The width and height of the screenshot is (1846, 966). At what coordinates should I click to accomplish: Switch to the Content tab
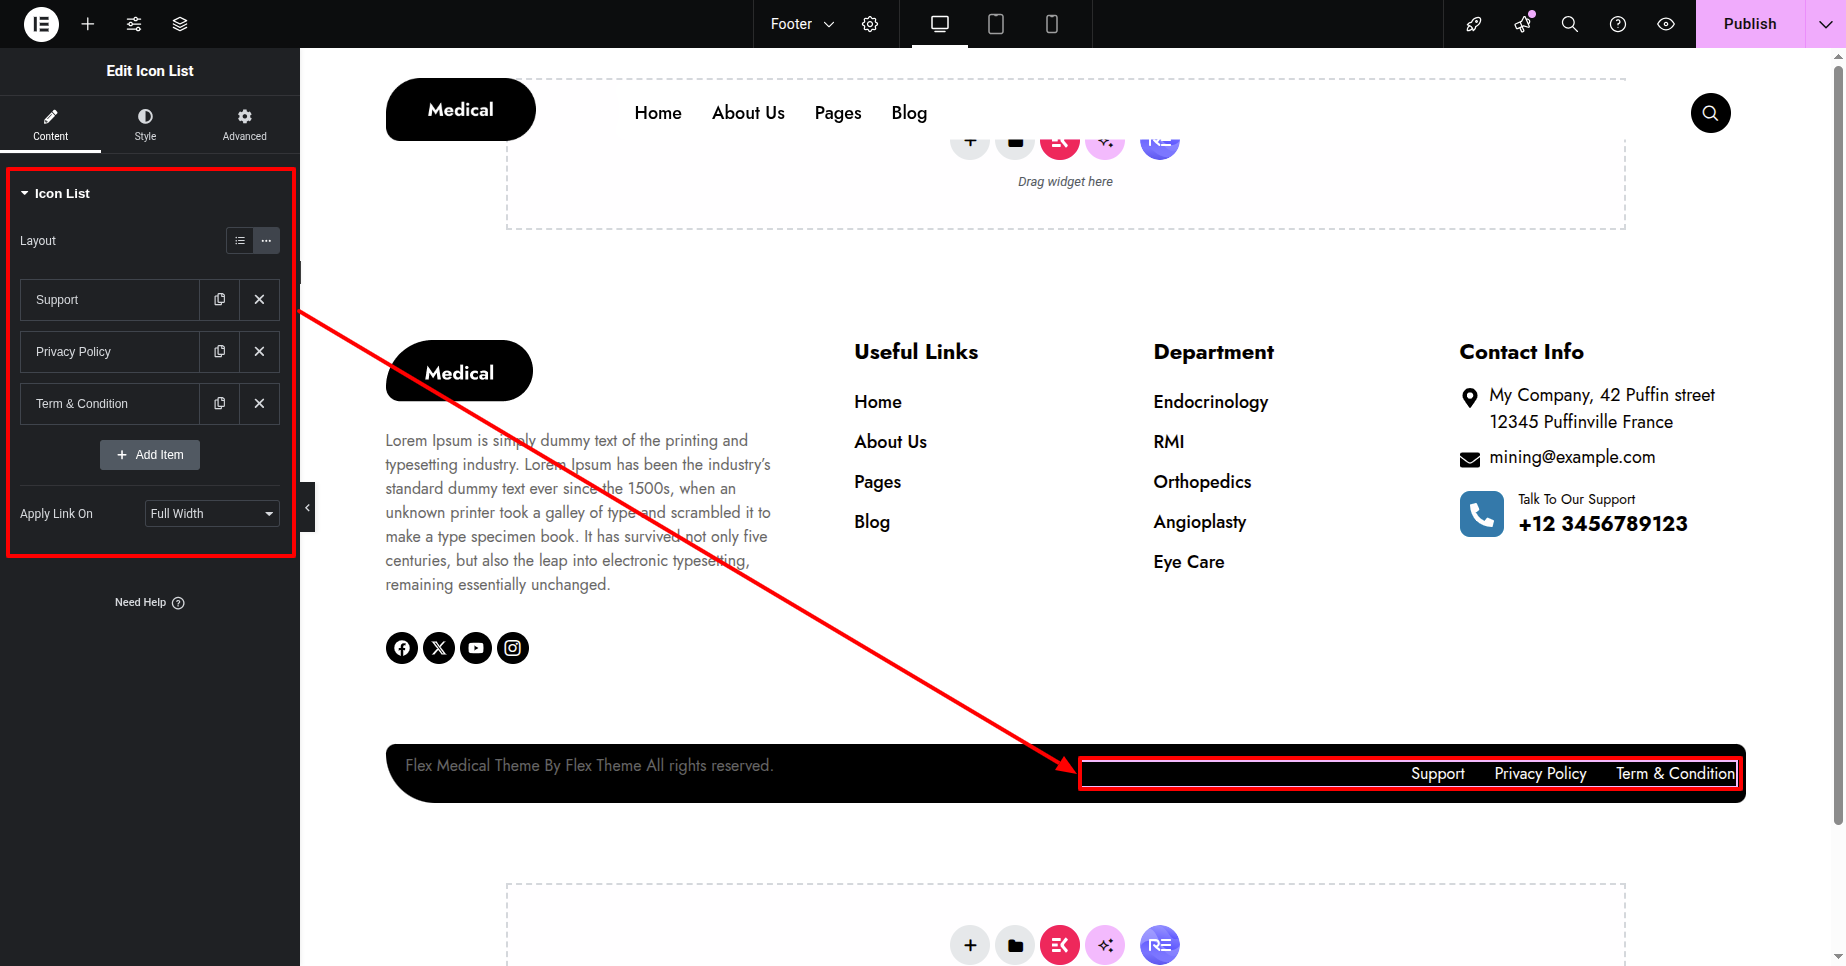point(50,125)
